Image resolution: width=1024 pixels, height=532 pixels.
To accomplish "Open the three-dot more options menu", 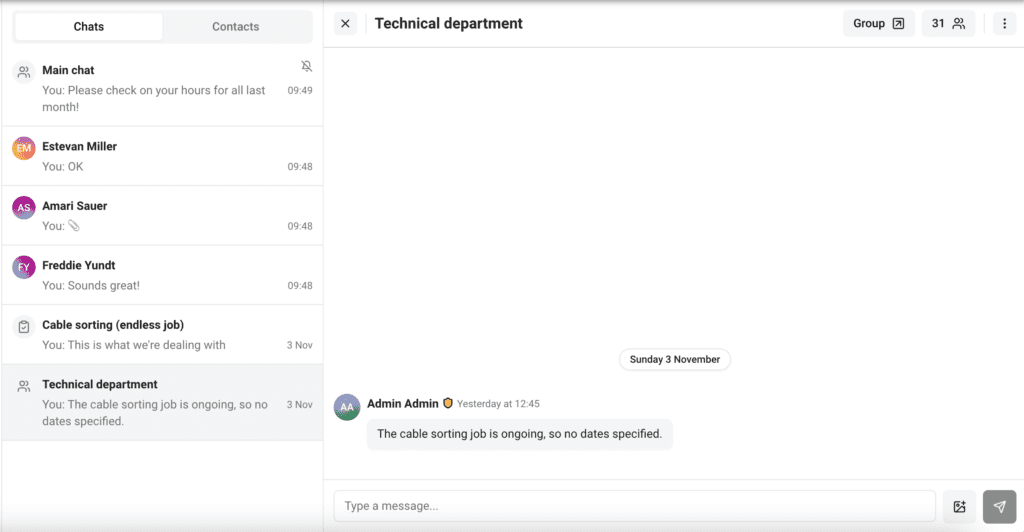I will tap(1004, 24).
